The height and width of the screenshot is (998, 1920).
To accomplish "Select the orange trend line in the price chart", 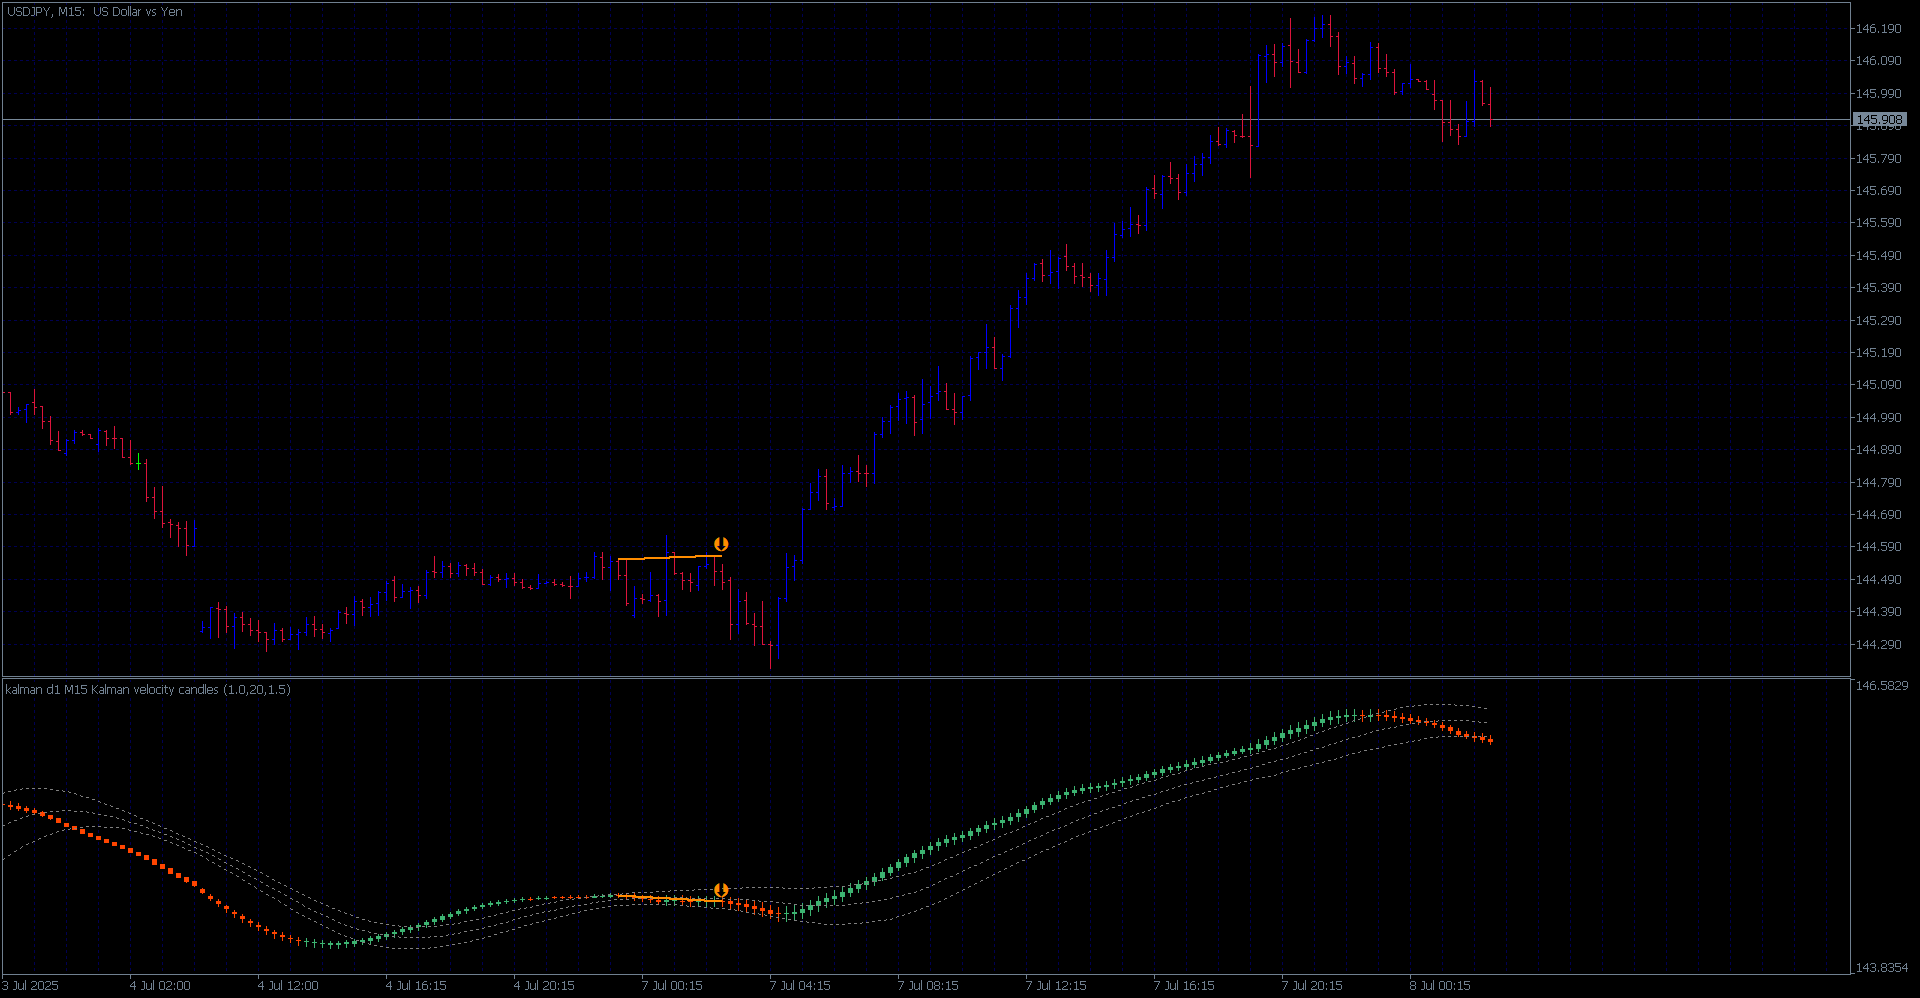I will 669,557.
